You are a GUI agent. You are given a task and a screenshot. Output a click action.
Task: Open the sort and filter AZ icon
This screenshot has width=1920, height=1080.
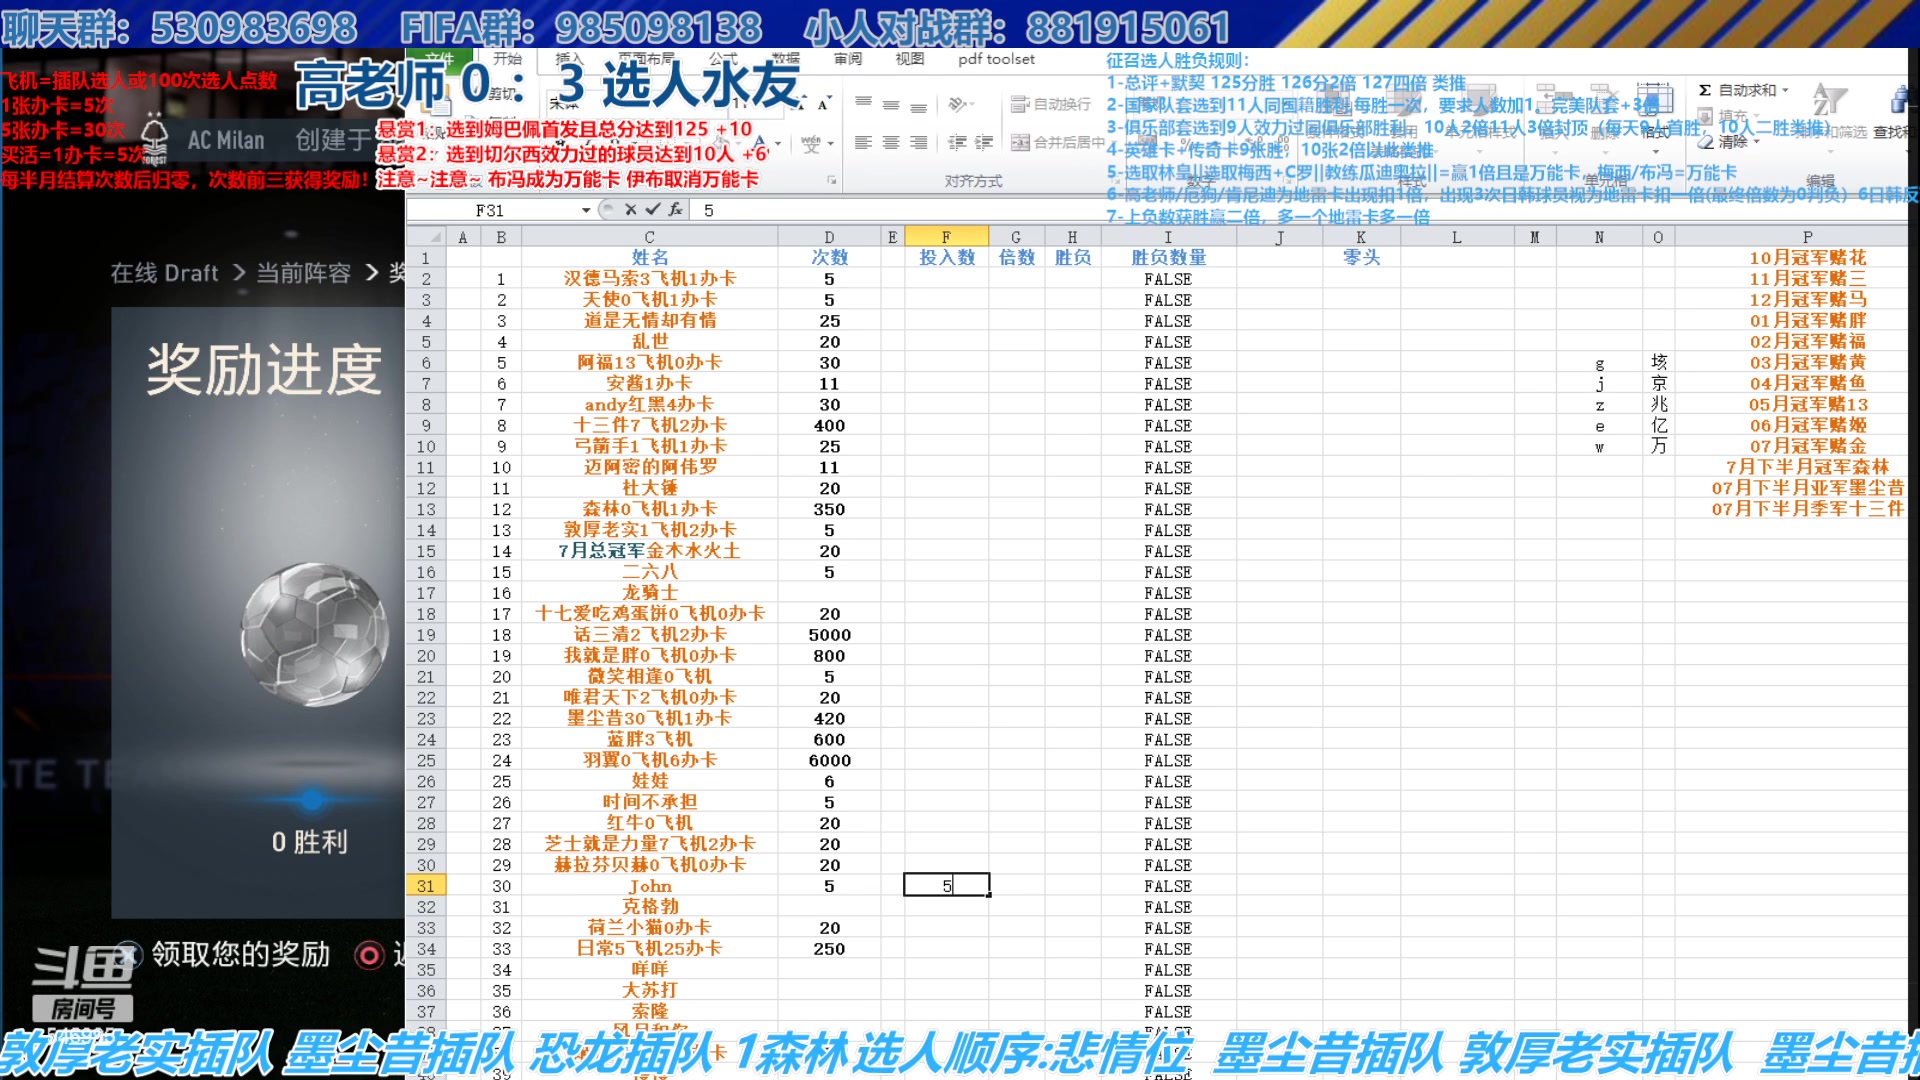(x=1829, y=100)
